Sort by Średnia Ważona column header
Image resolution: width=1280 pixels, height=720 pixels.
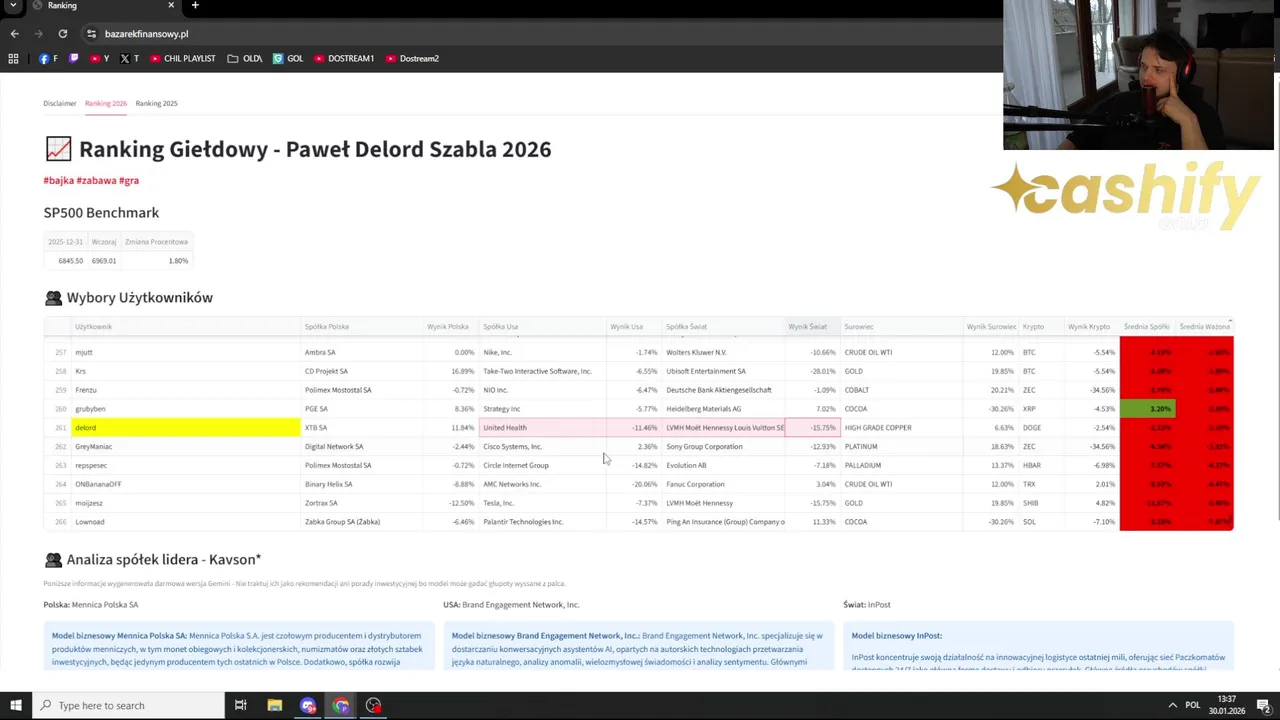[x=1204, y=326]
